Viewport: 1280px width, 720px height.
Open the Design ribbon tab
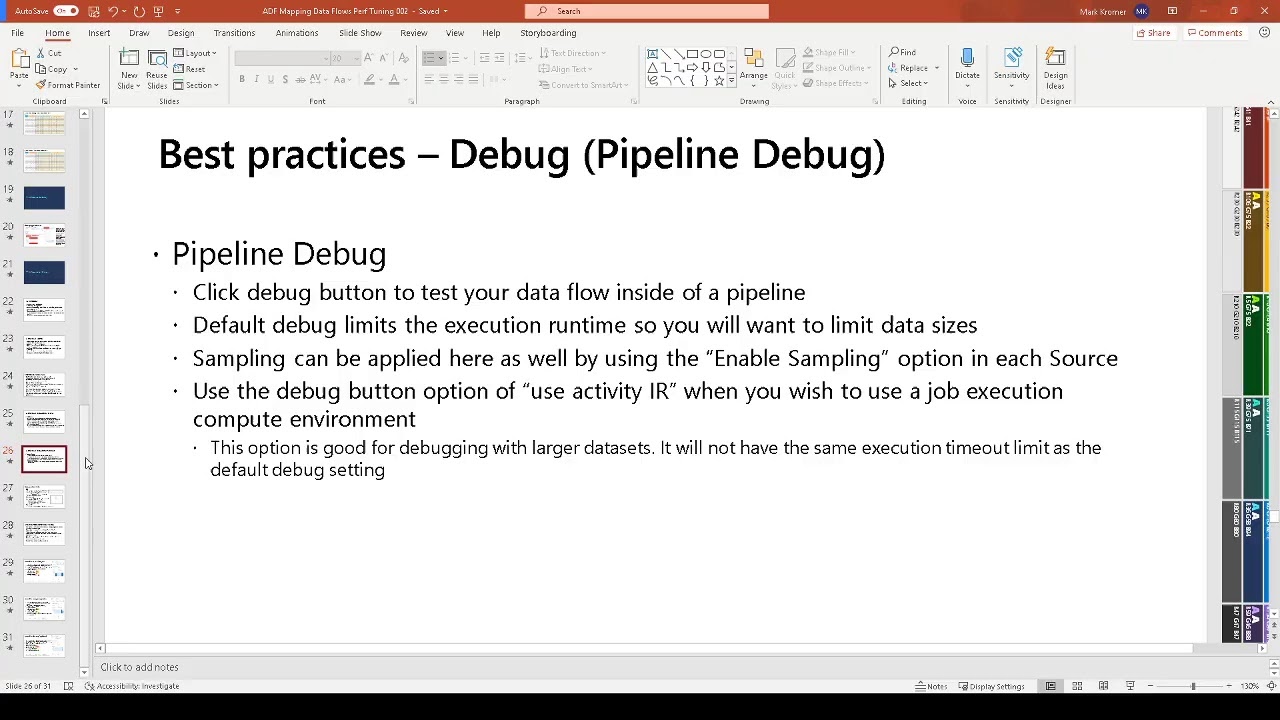[x=181, y=33]
